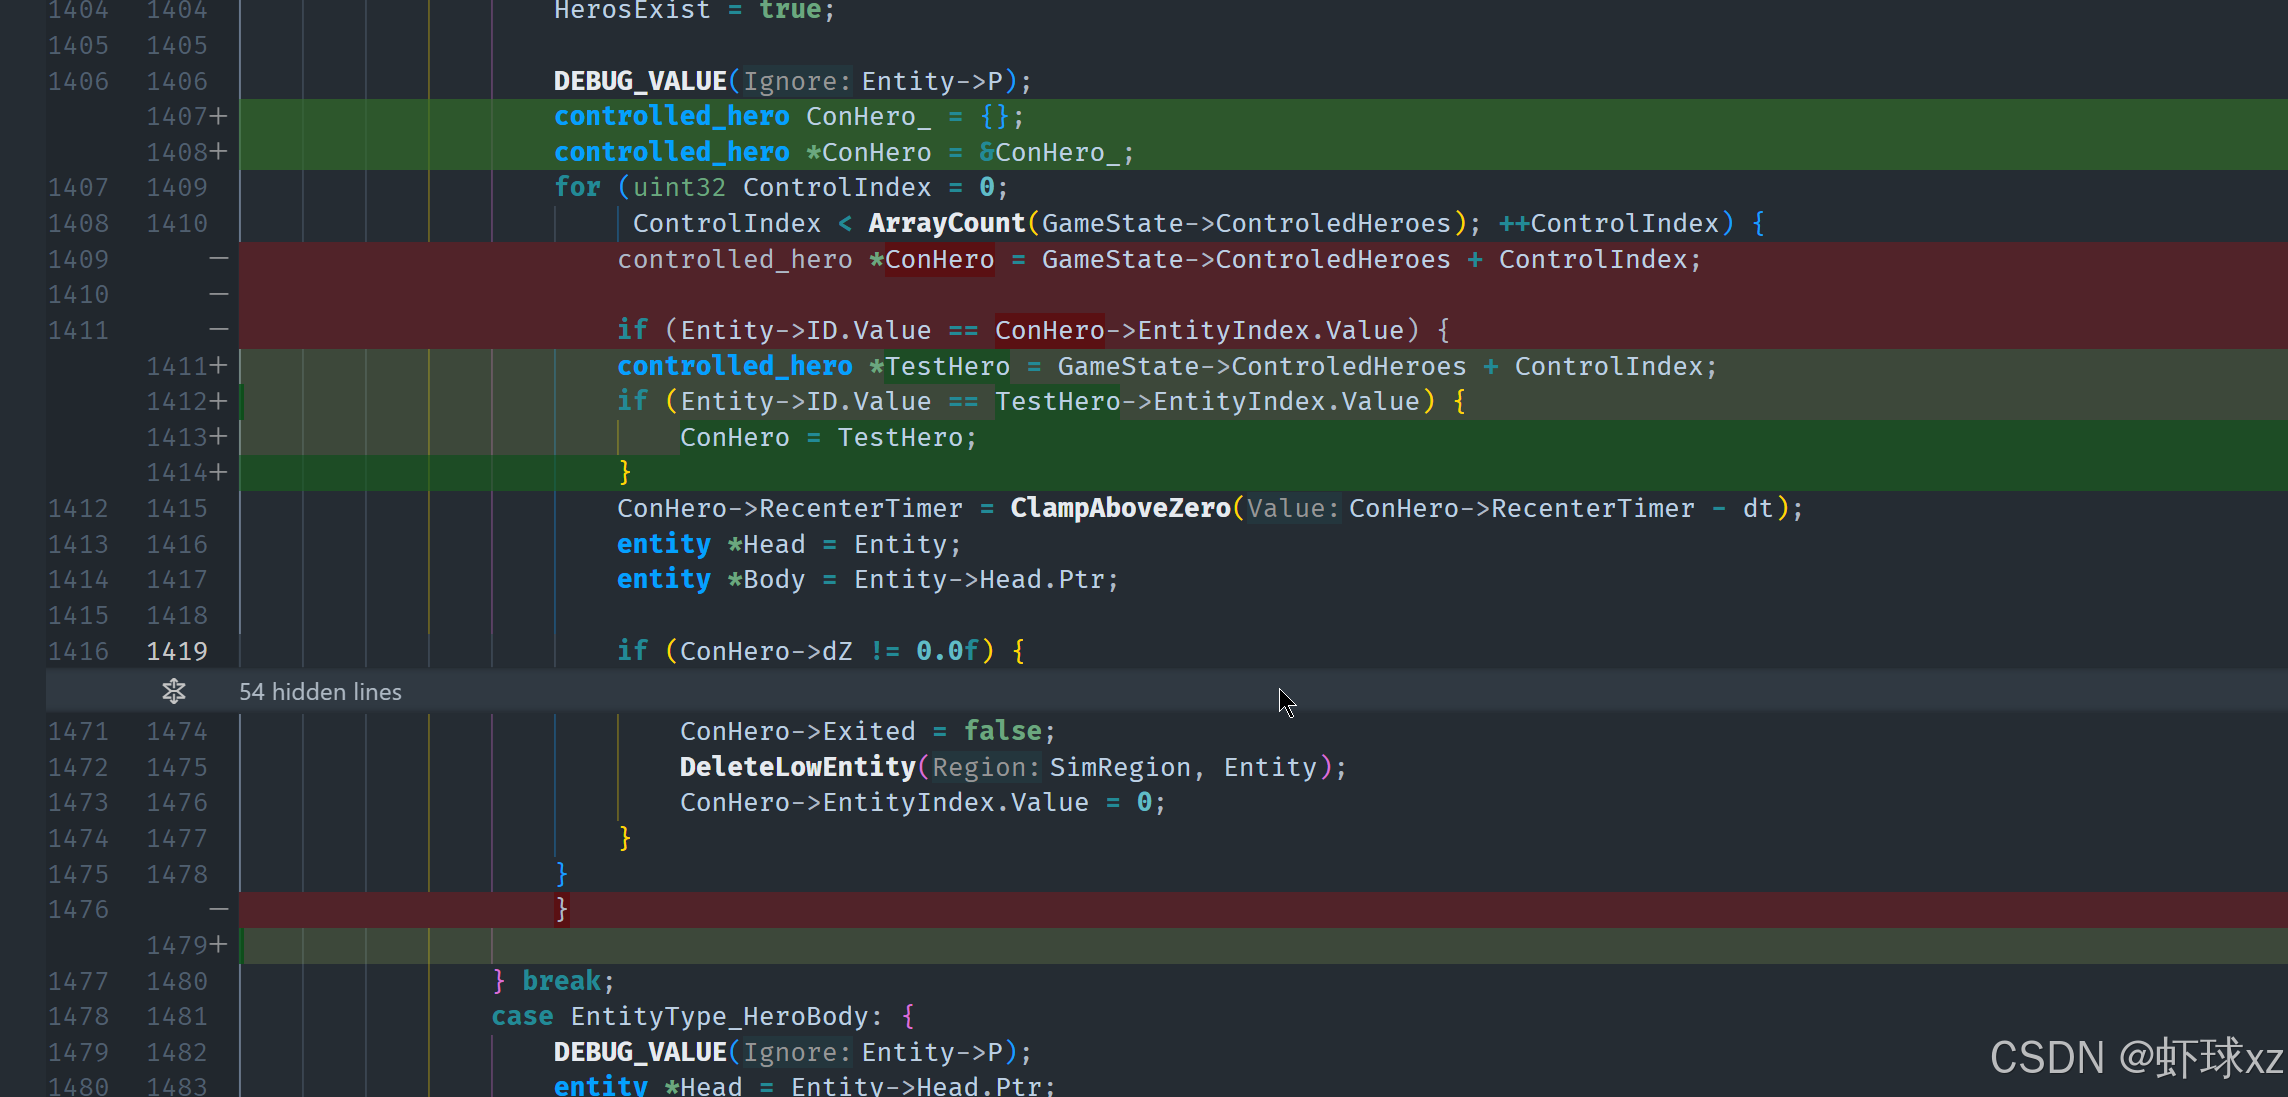Screen dimensions: 2288x1097
Task: Click the TestHero variable declaration
Action: coord(946,367)
